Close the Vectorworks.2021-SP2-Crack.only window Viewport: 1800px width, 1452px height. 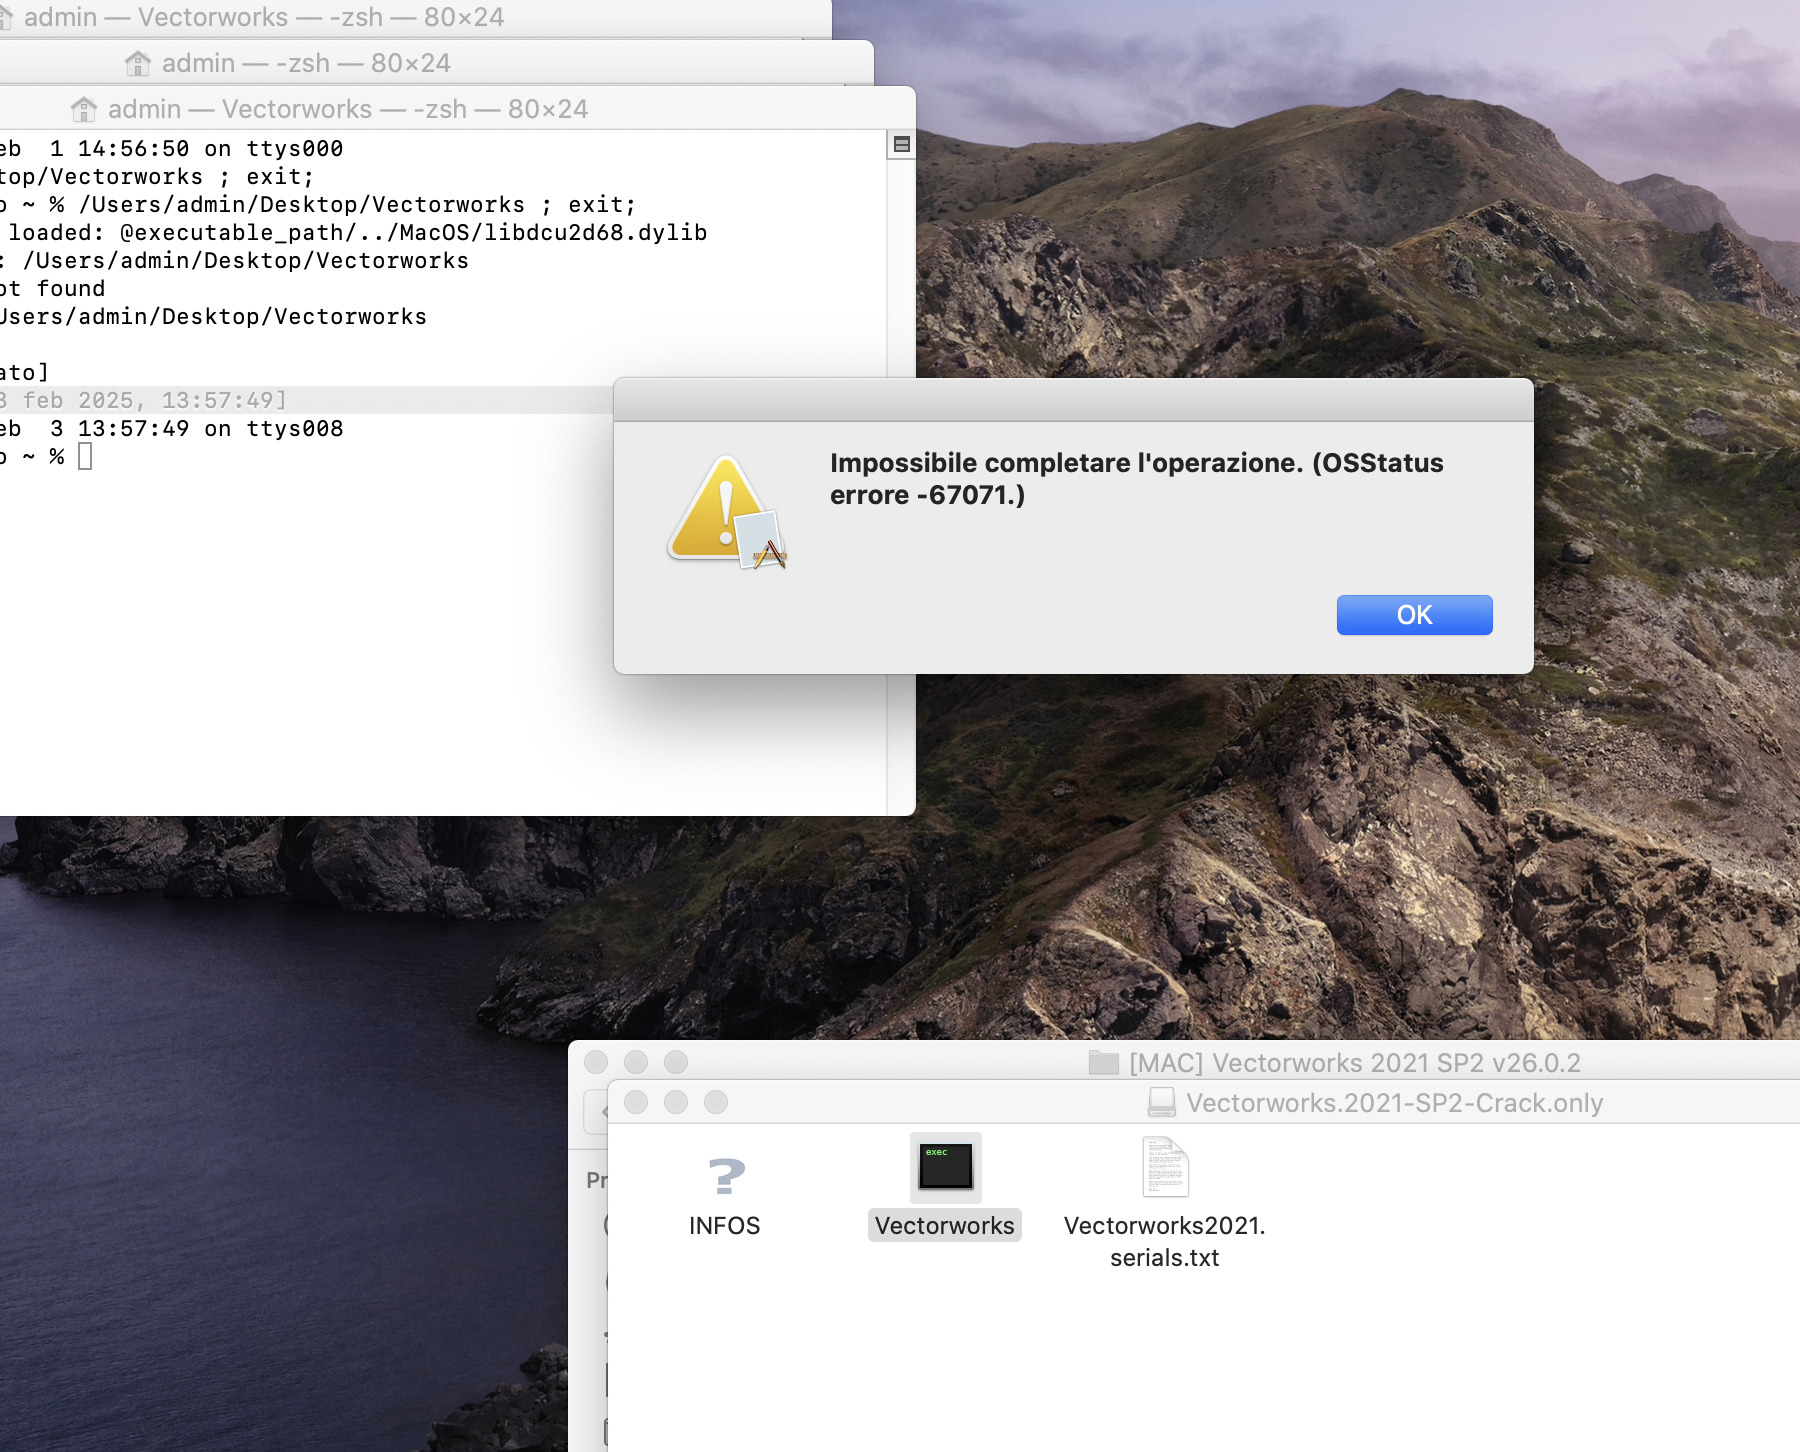coord(636,1102)
